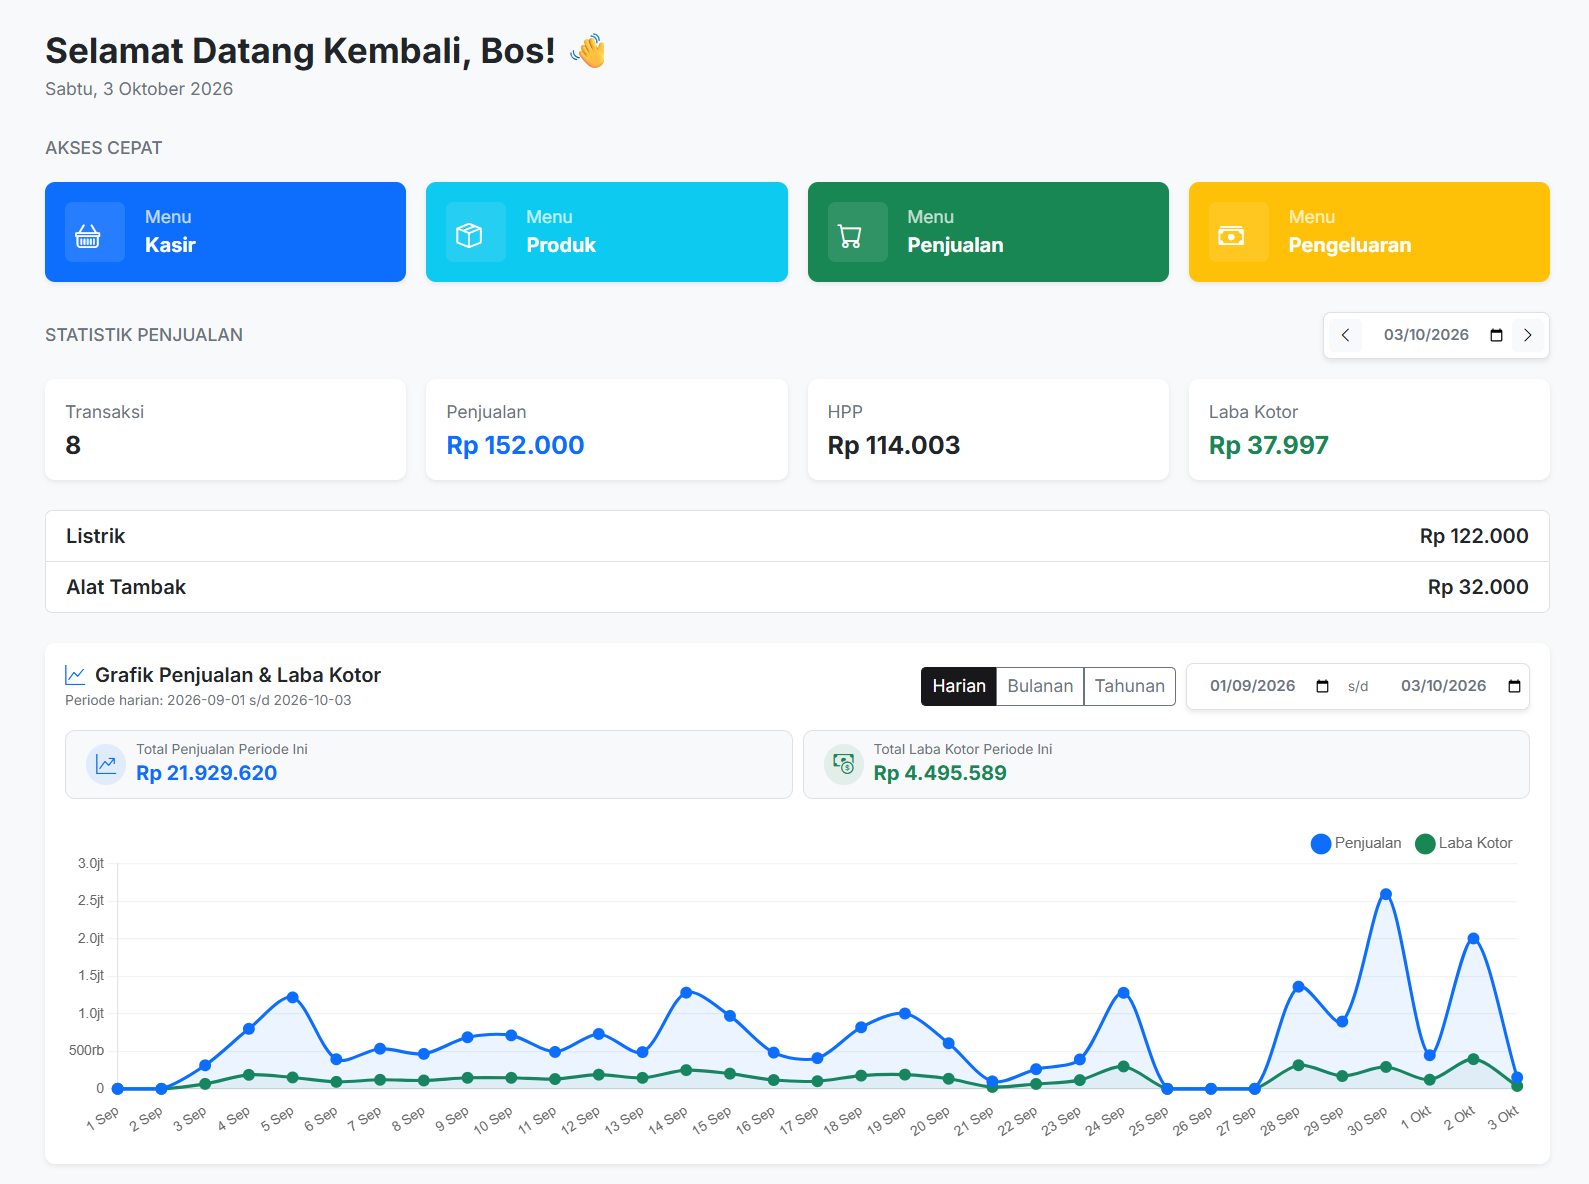The image size is (1589, 1184).
Task: Toggle Penjualan series in chart legend
Action: coord(1356,843)
